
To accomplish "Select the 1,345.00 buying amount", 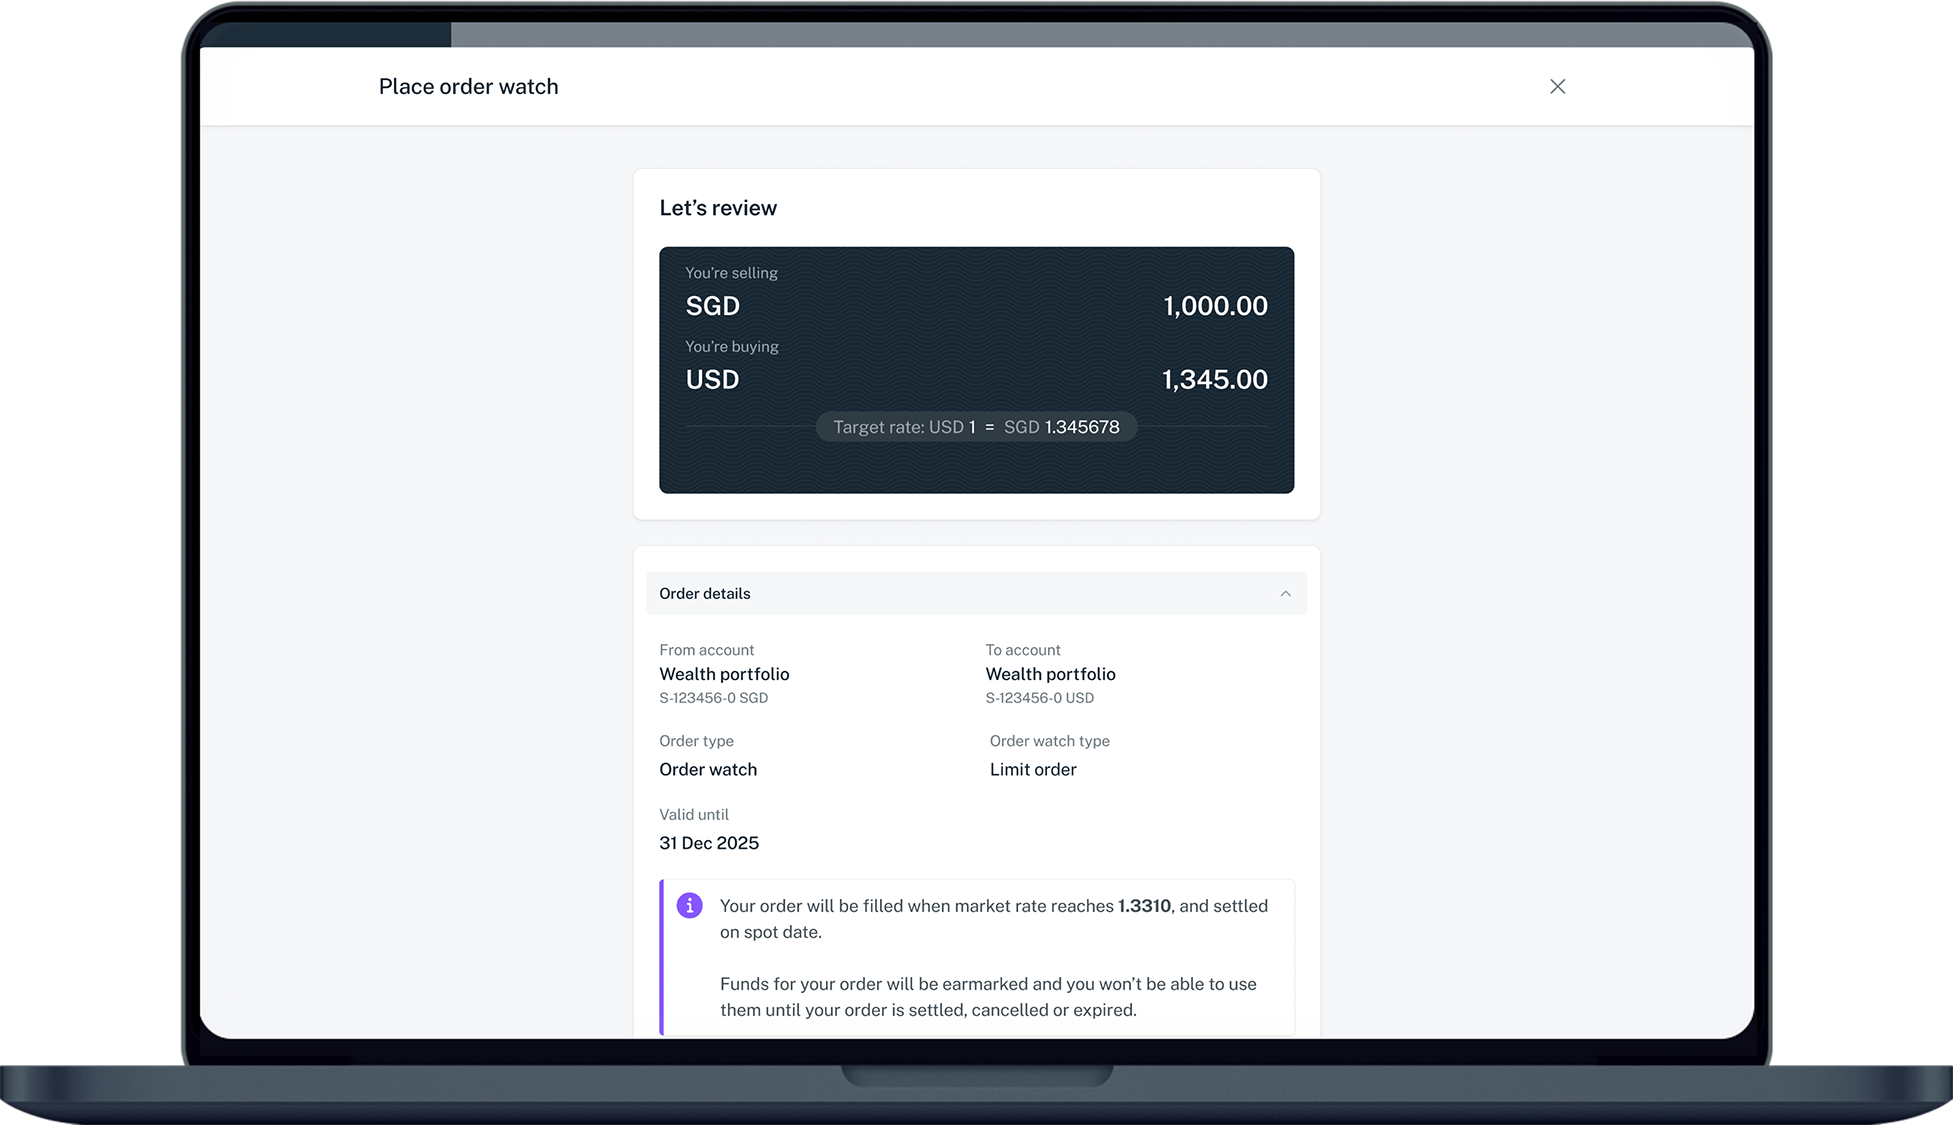I will pos(1214,380).
